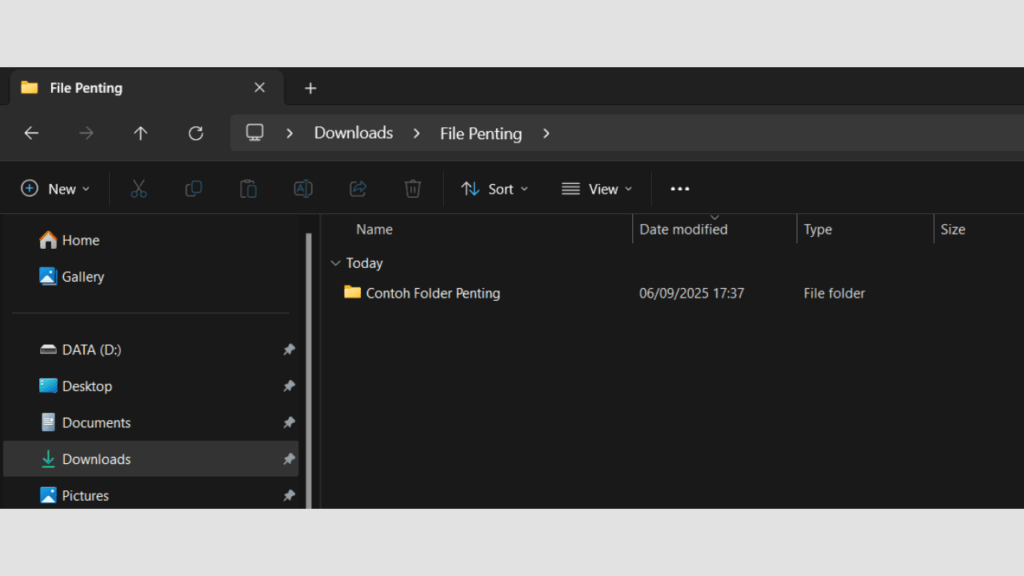The height and width of the screenshot is (576, 1024).
Task: Click the Delete (trash) icon
Action: point(412,188)
